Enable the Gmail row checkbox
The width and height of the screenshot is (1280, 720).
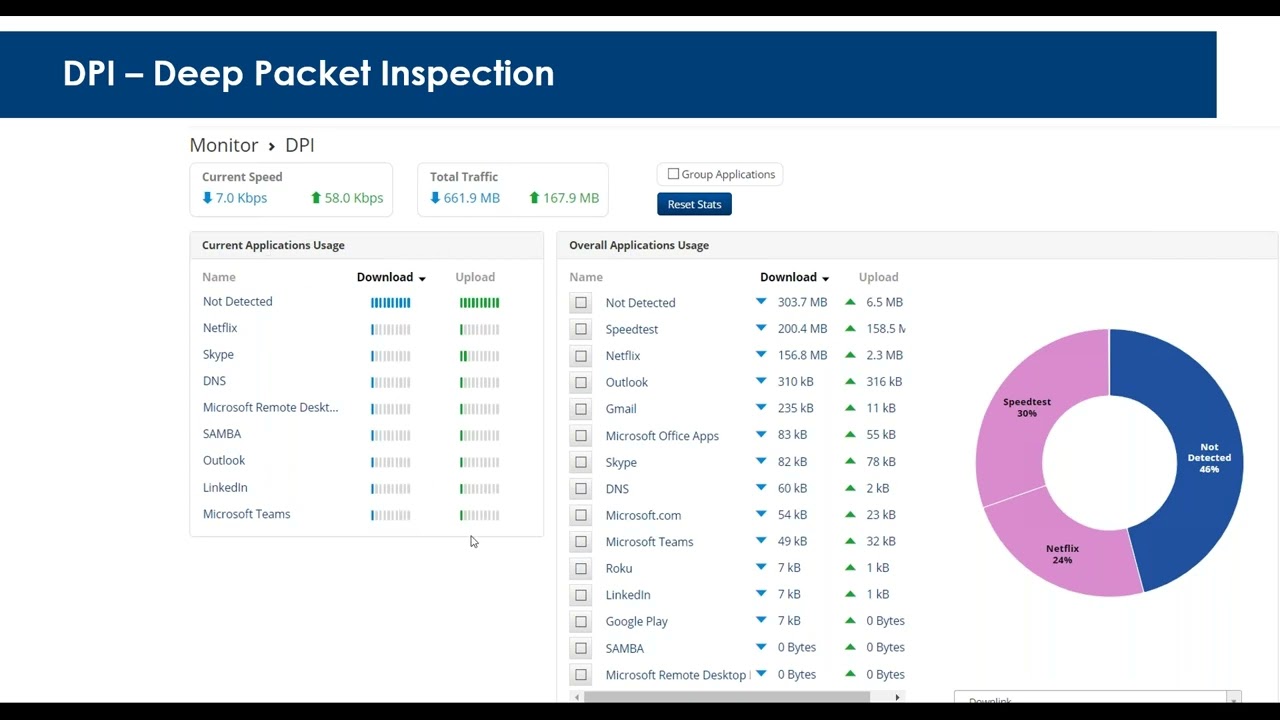(x=581, y=409)
